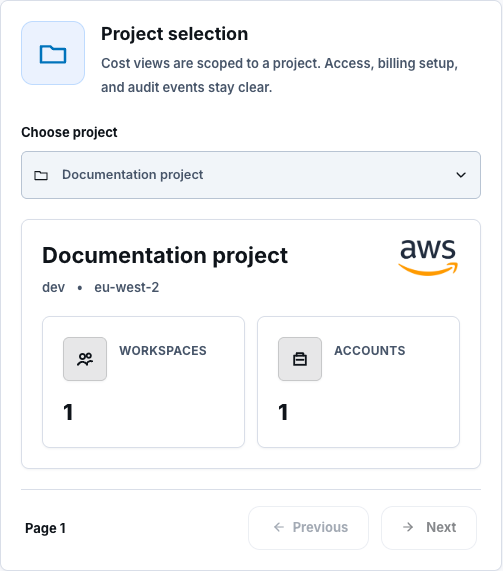Go to the Next page
This screenshot has height=571, width=503.
429,528
